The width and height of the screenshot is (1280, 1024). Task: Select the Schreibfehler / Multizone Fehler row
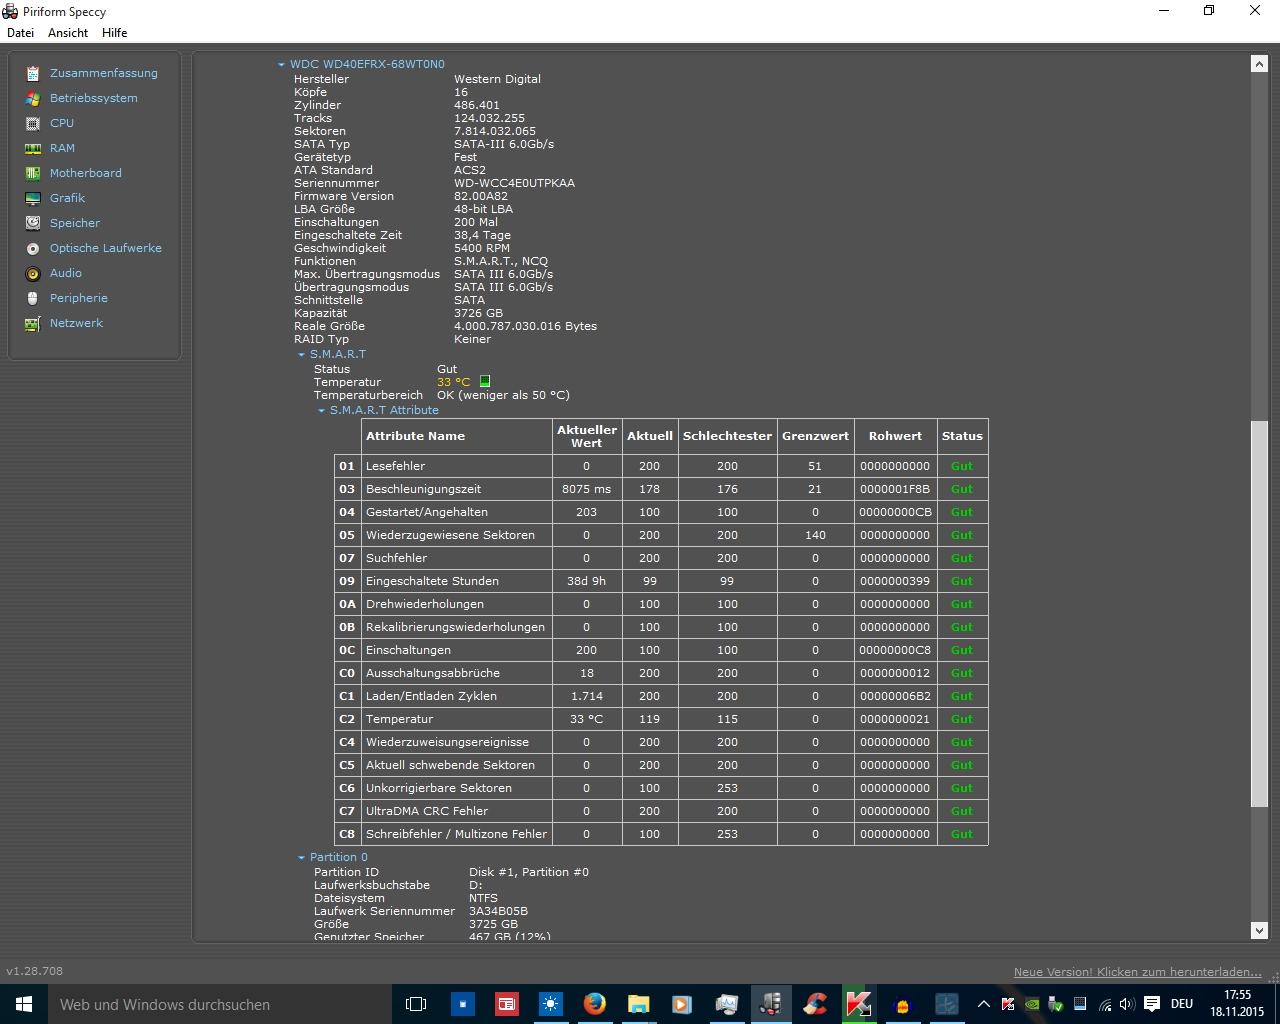click(x=661, y=834)
